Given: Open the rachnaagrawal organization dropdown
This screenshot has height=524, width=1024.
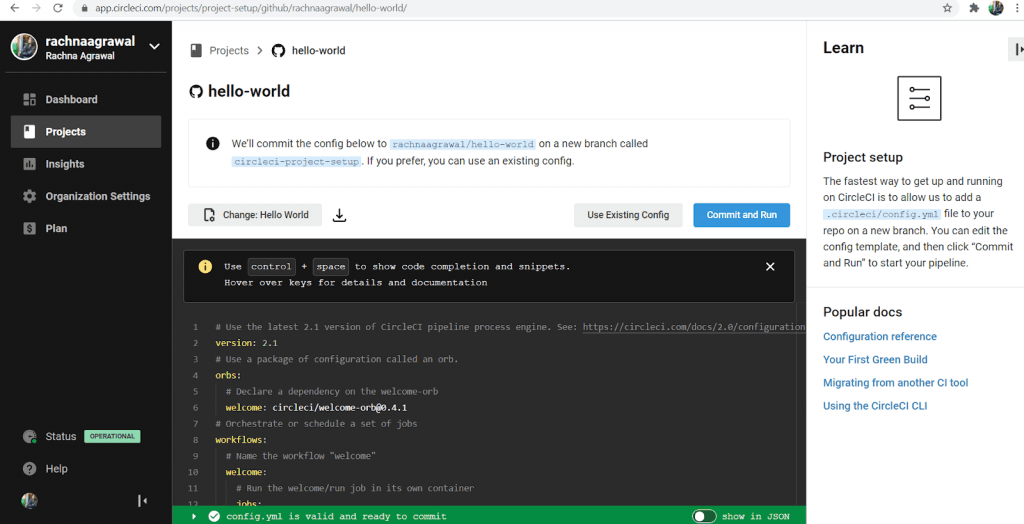Looking at the screenshot, I should (154, 46).
